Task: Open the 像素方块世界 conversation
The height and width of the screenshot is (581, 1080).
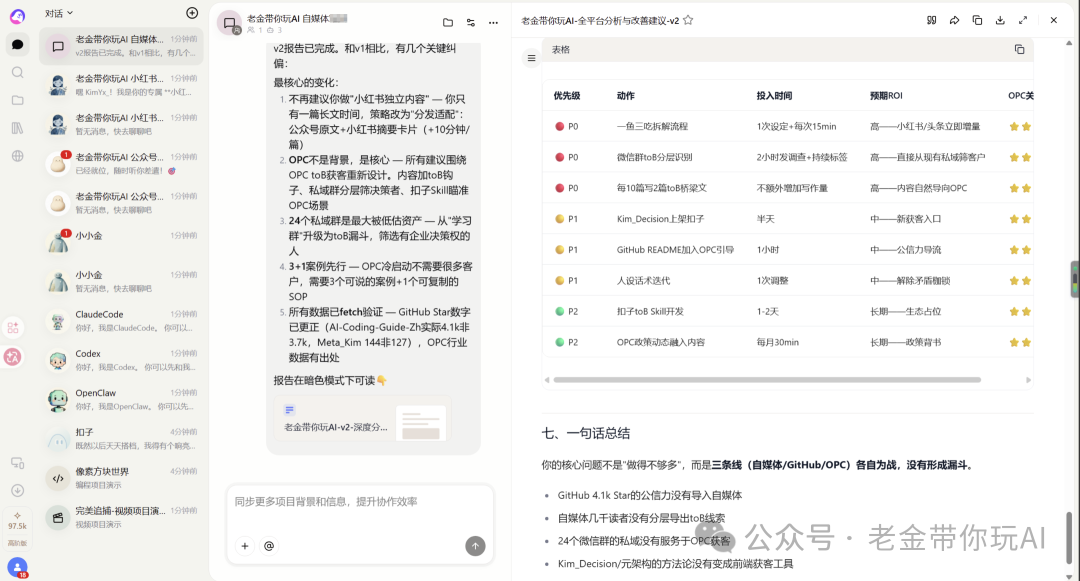Action: click(121, 478)
